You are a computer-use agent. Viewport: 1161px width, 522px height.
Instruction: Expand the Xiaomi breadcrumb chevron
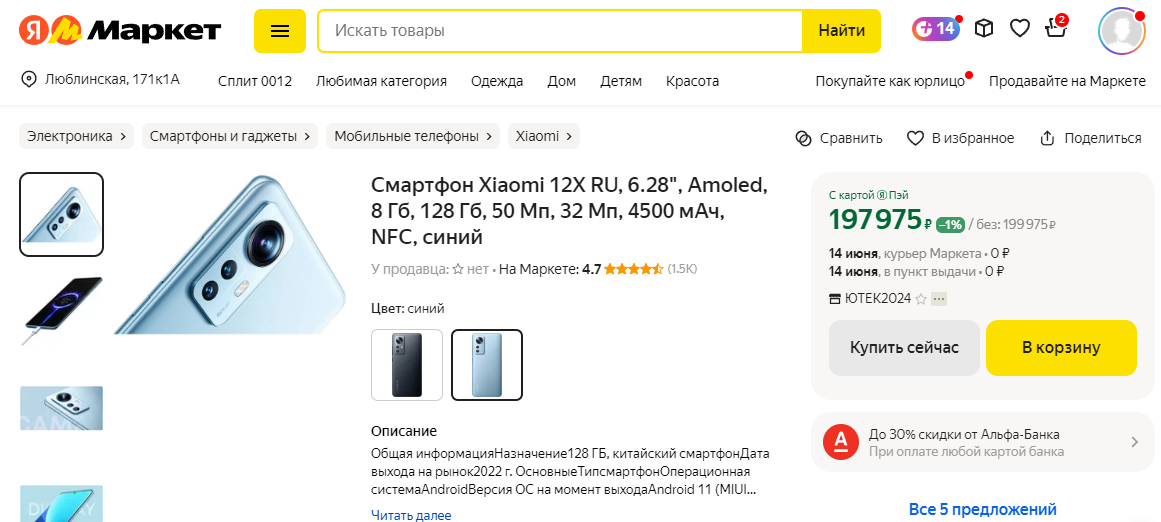pos(569,136)
